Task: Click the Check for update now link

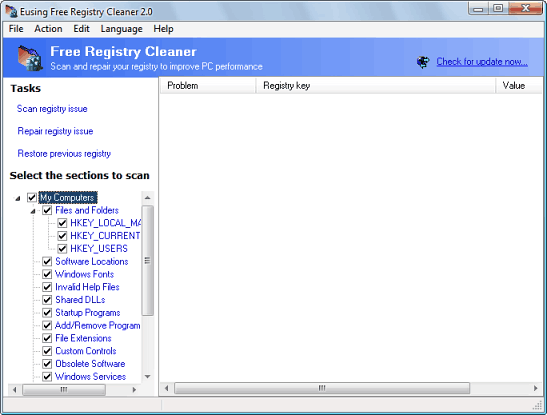Action: [482, 62]
